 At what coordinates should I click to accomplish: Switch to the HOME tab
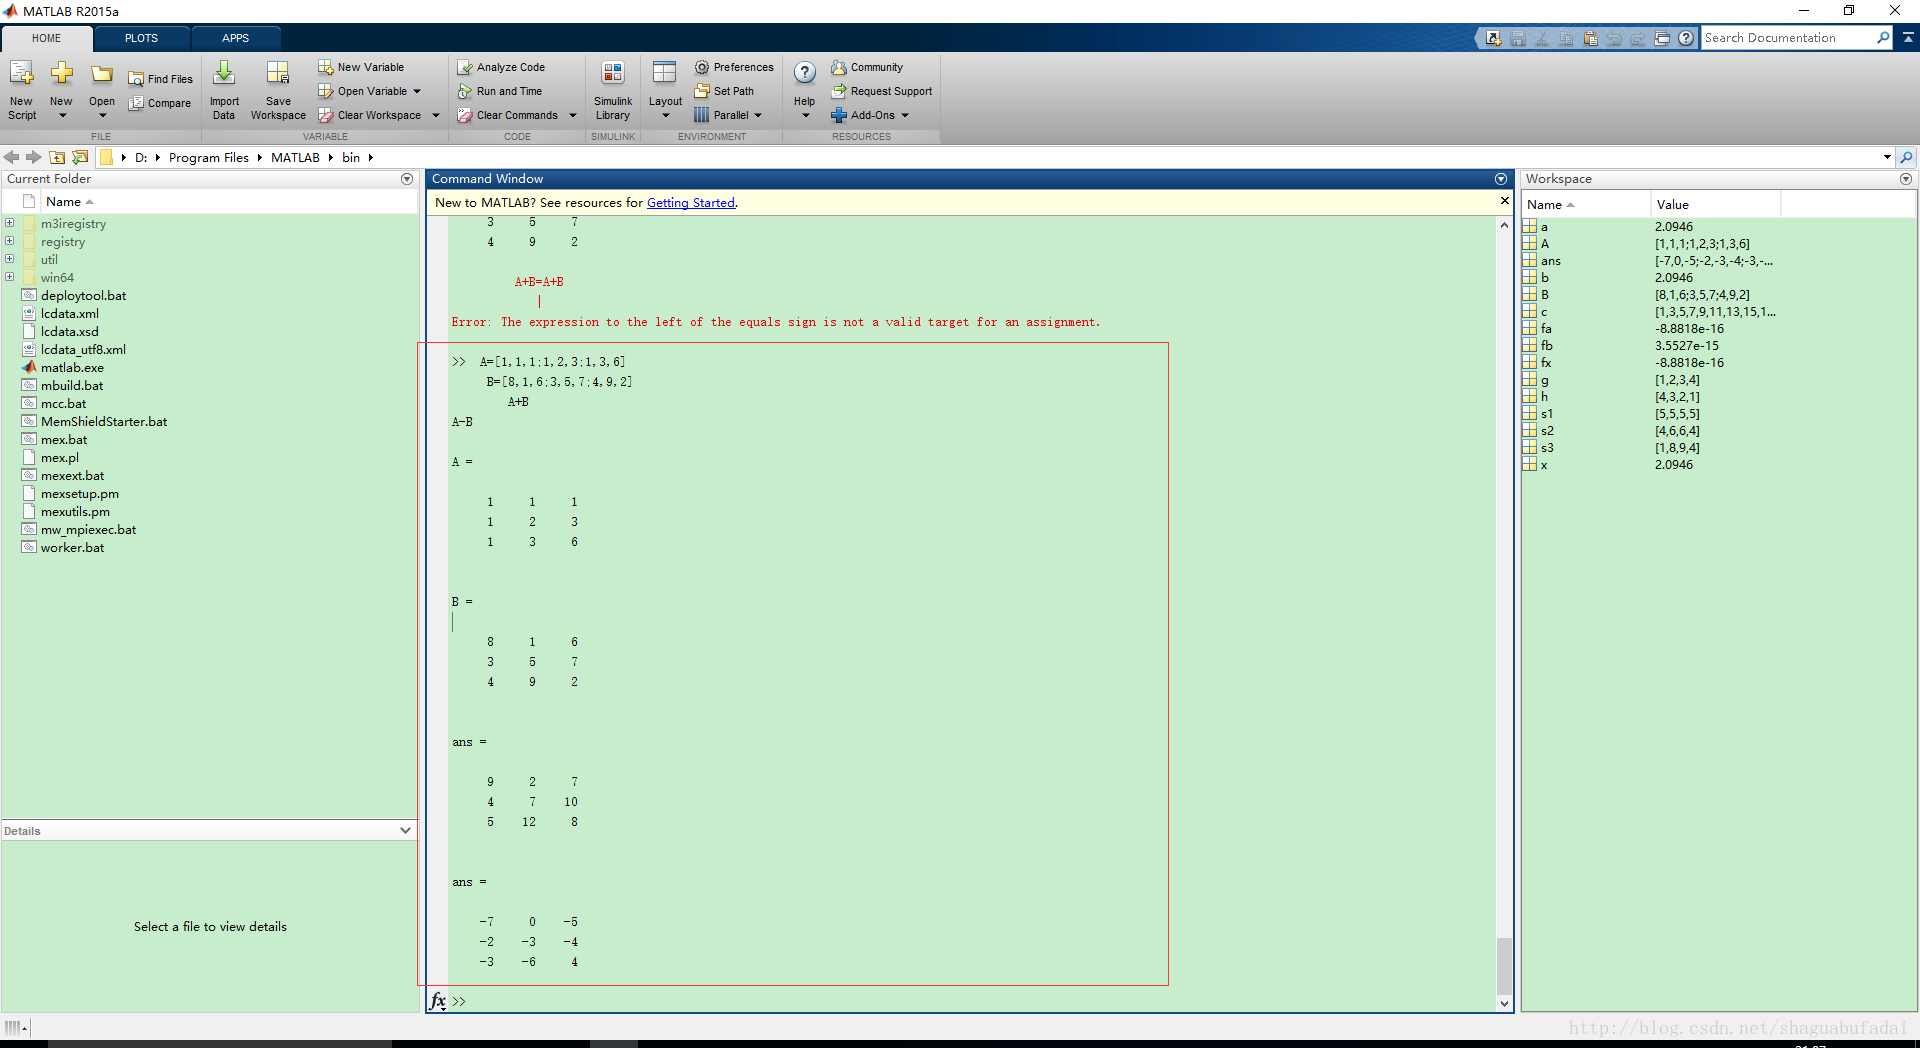[46, 38]
